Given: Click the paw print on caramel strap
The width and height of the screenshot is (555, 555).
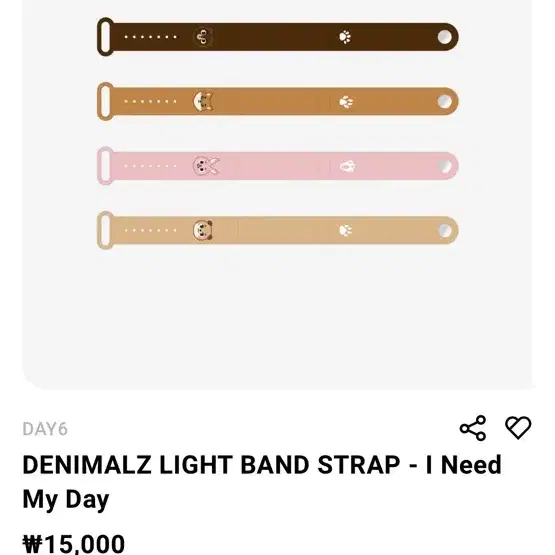Looking at the screenshot, I should (346, 102).
